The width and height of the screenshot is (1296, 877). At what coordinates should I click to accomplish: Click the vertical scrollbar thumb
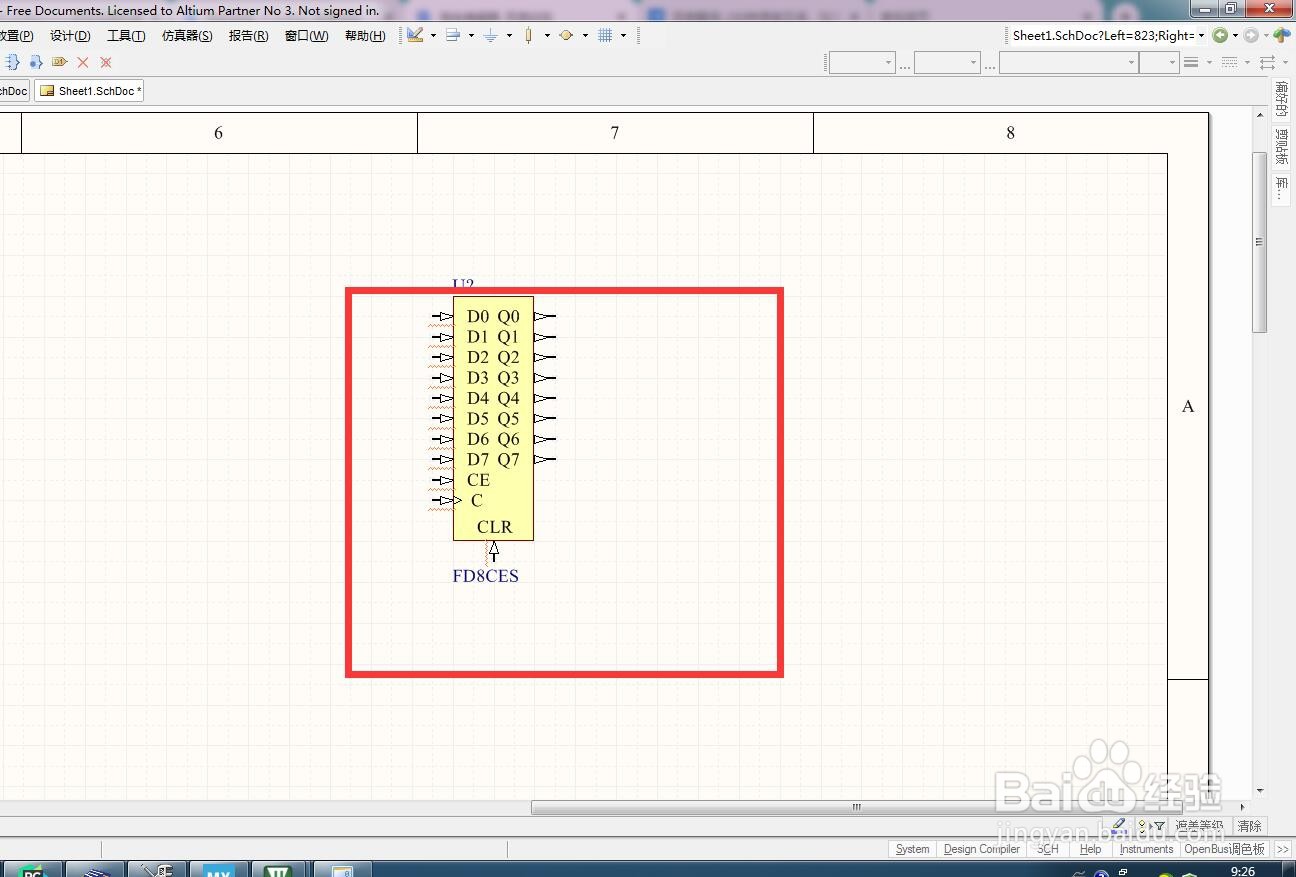tap(1260, 243)
